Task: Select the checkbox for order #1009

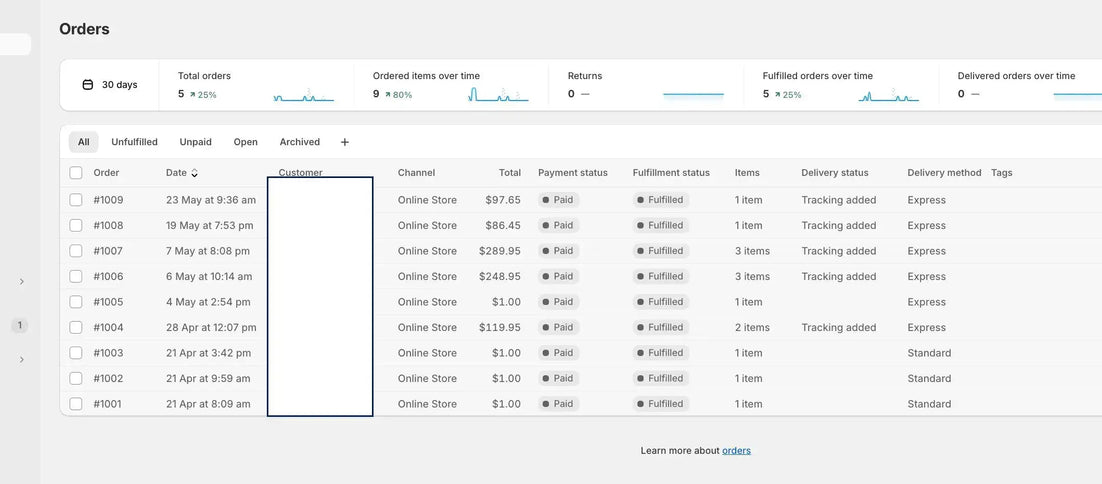Action: coord(76,200)
